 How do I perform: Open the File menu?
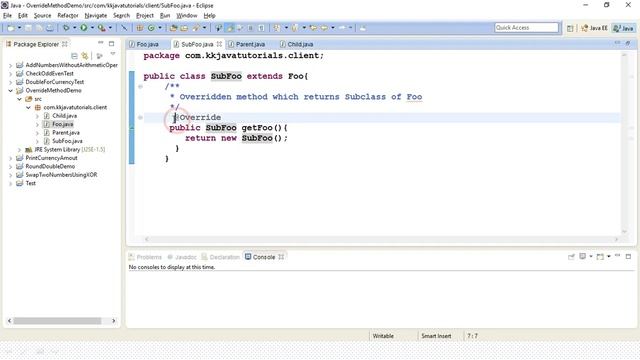[7, 16]
